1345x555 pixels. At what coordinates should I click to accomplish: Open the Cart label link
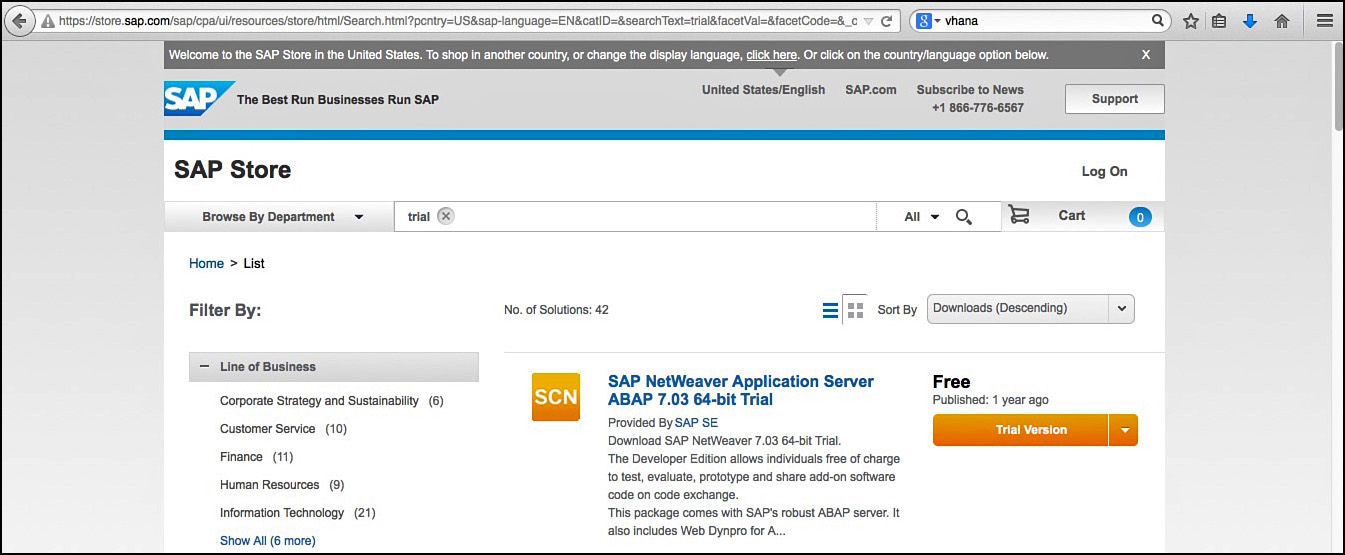pos(1072,216)
